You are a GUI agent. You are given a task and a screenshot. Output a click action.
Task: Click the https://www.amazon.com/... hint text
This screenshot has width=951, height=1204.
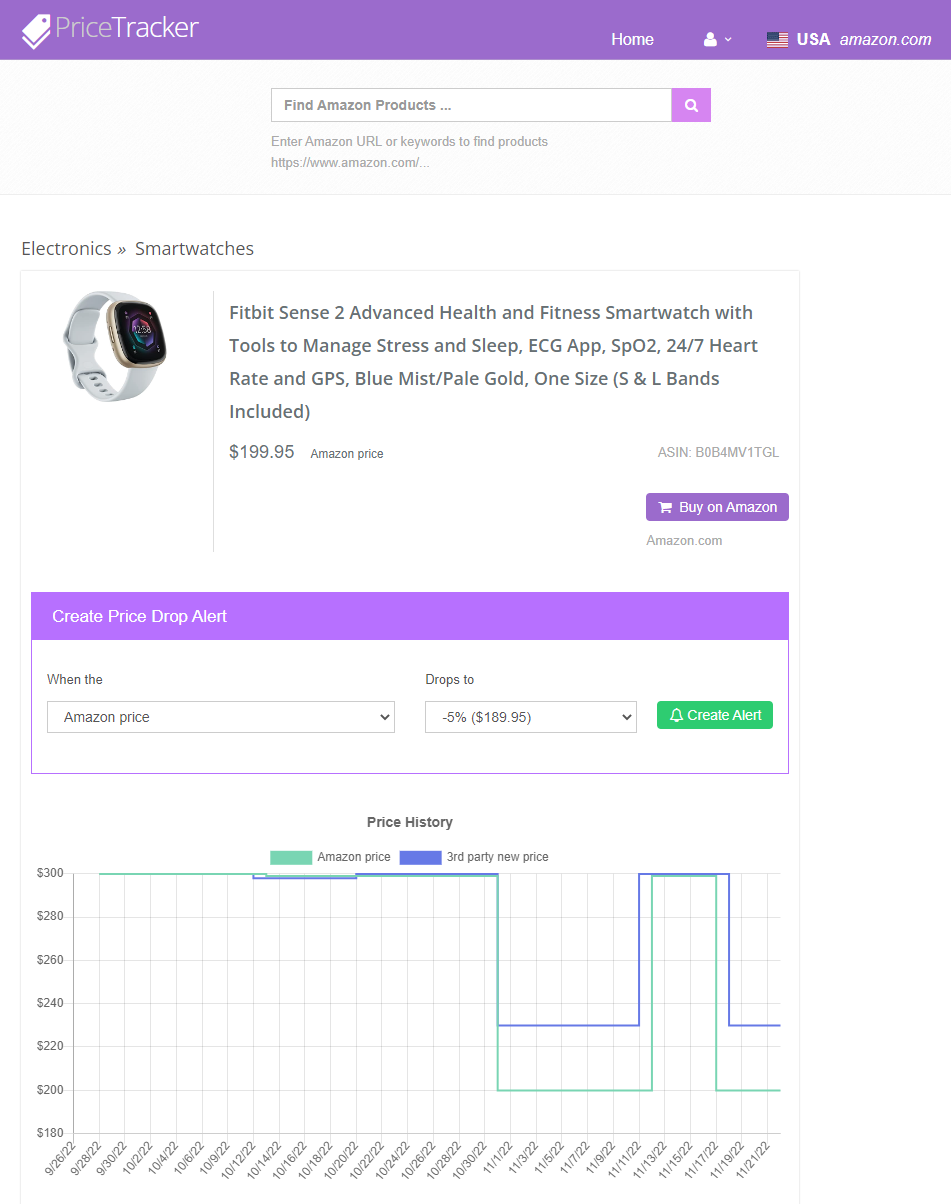coord(350,162)
